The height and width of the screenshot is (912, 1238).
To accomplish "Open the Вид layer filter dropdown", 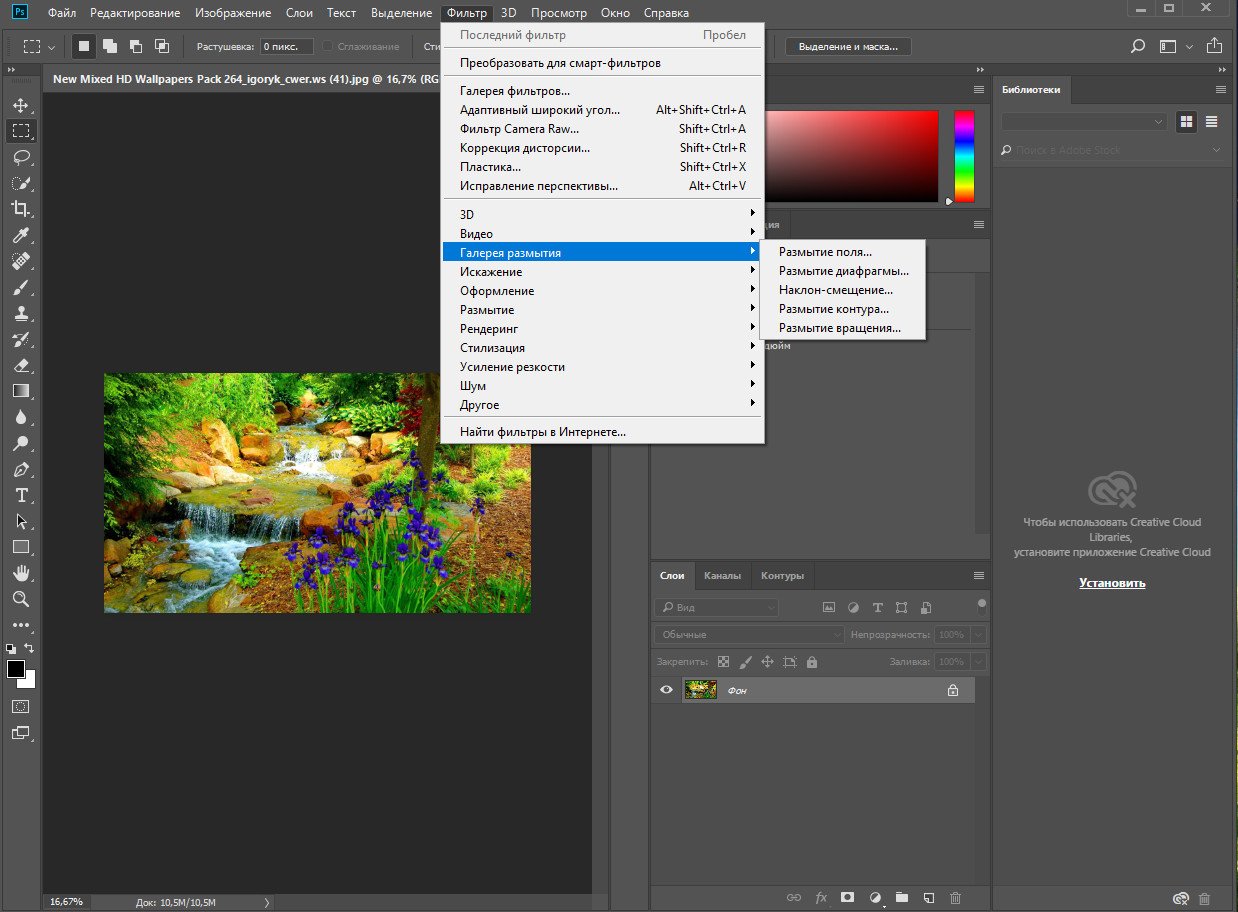I will (716, 607).
